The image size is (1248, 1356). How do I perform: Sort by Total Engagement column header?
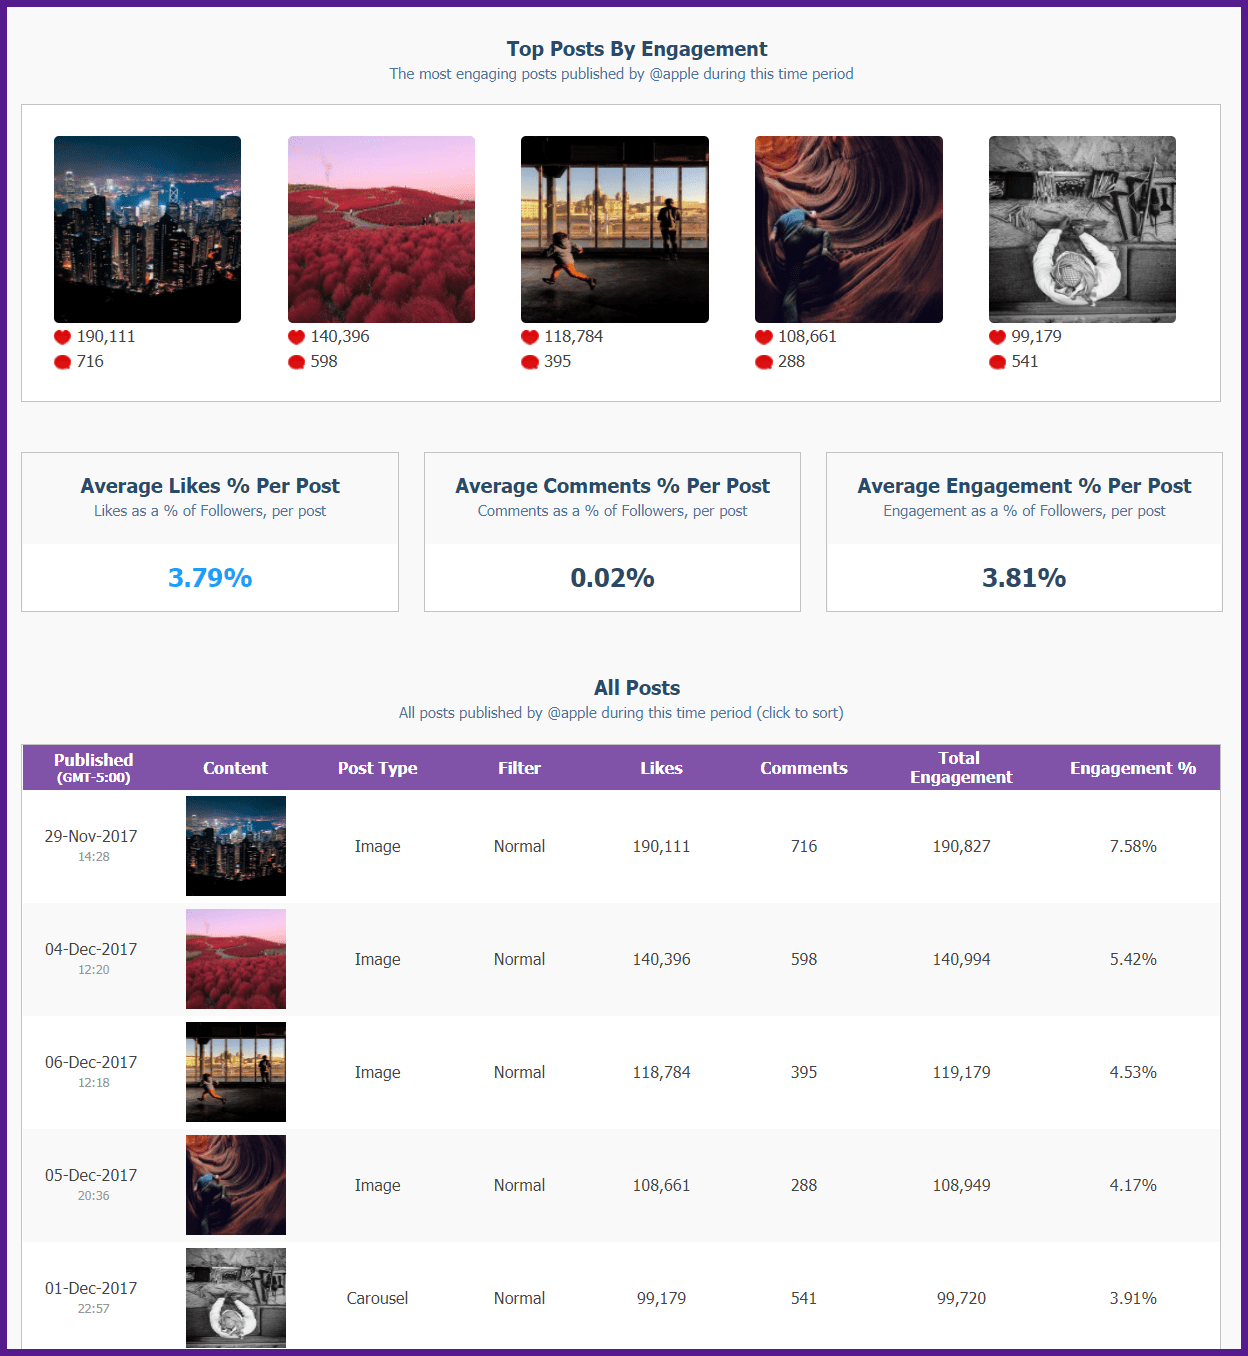point(960,768)
